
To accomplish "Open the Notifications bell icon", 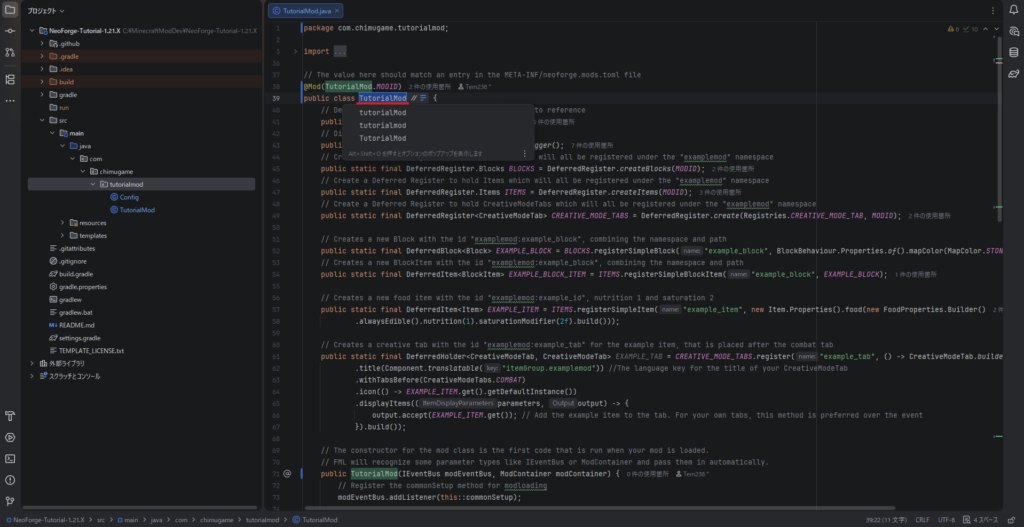I will click(1013, 10).
